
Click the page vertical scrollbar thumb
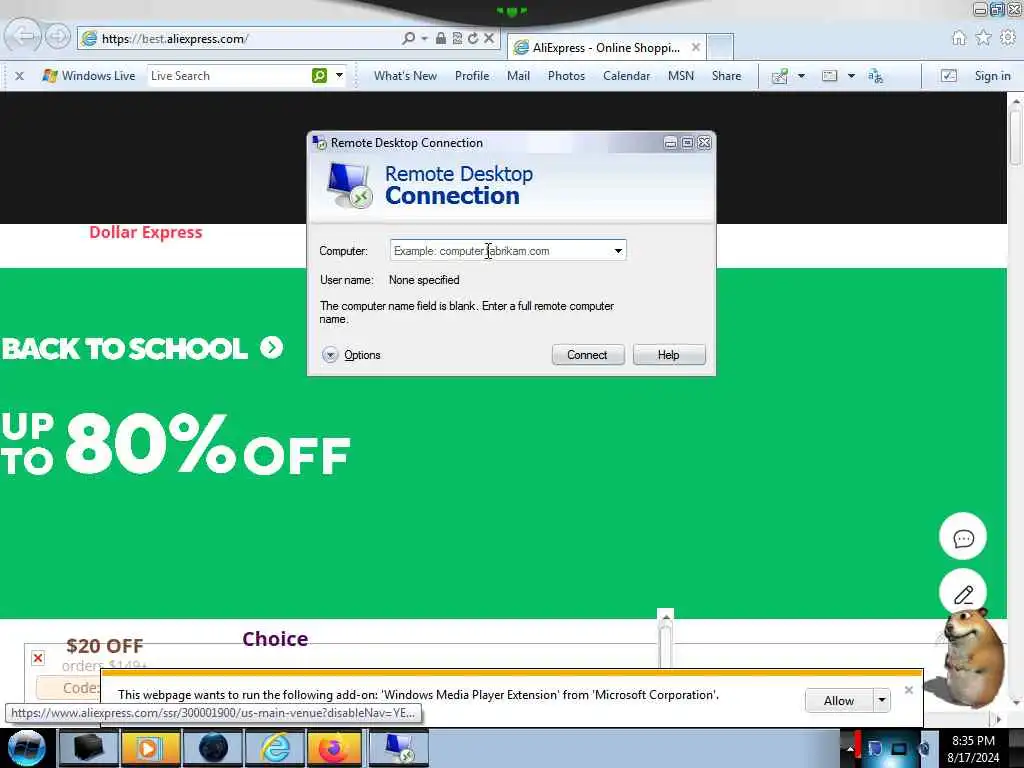pyautogui.click(x=1015, y=138)
